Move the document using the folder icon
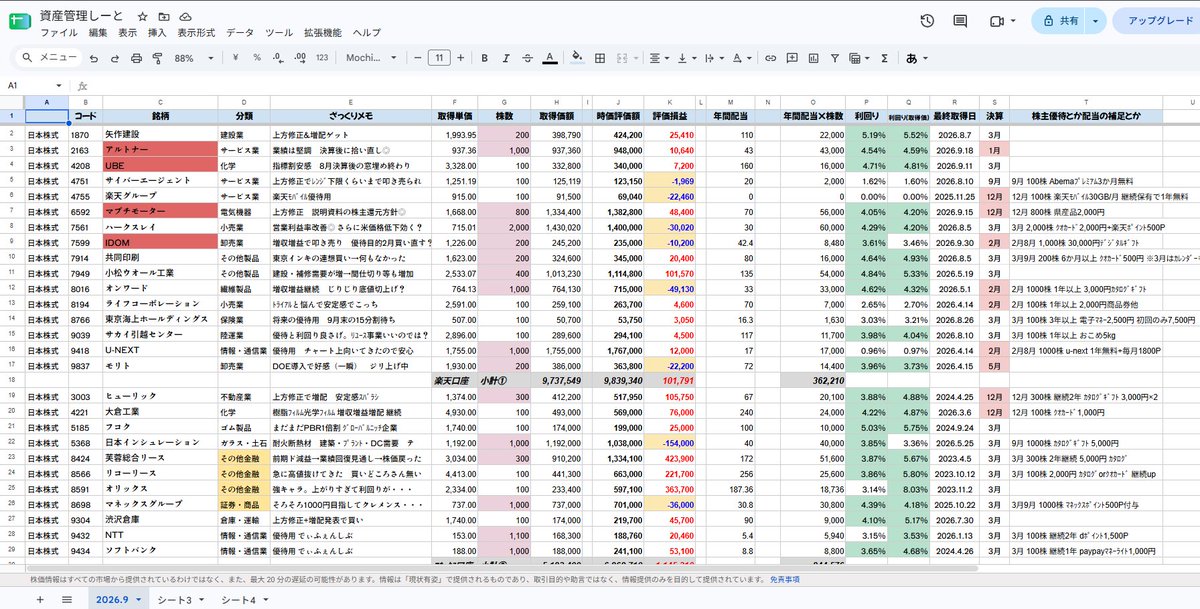 (164, 18)
